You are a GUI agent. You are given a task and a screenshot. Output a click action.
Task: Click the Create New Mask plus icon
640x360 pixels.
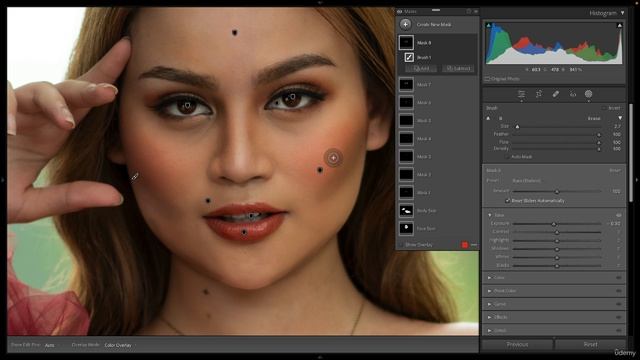(405, 24)
